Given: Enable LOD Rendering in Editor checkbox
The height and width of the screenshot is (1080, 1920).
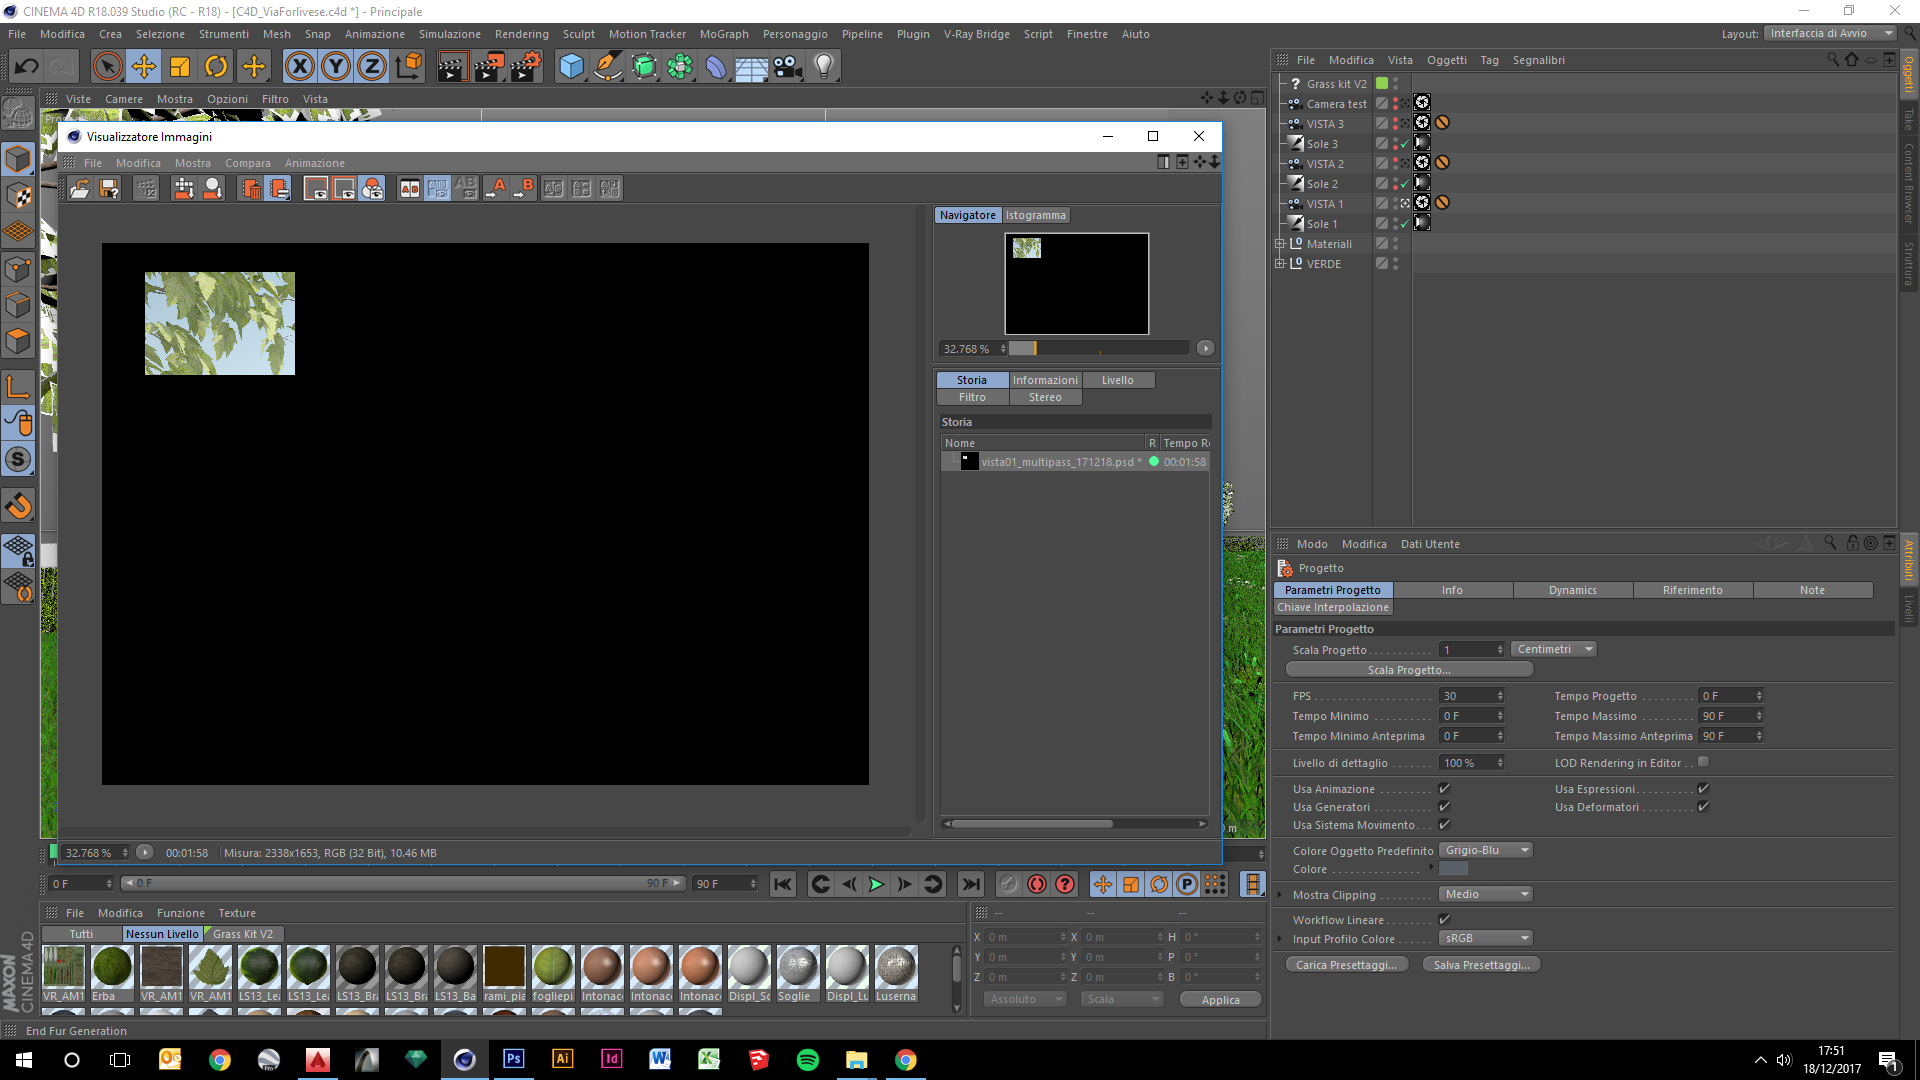Looking at the screenshot, I should [x=1703, y=762].
